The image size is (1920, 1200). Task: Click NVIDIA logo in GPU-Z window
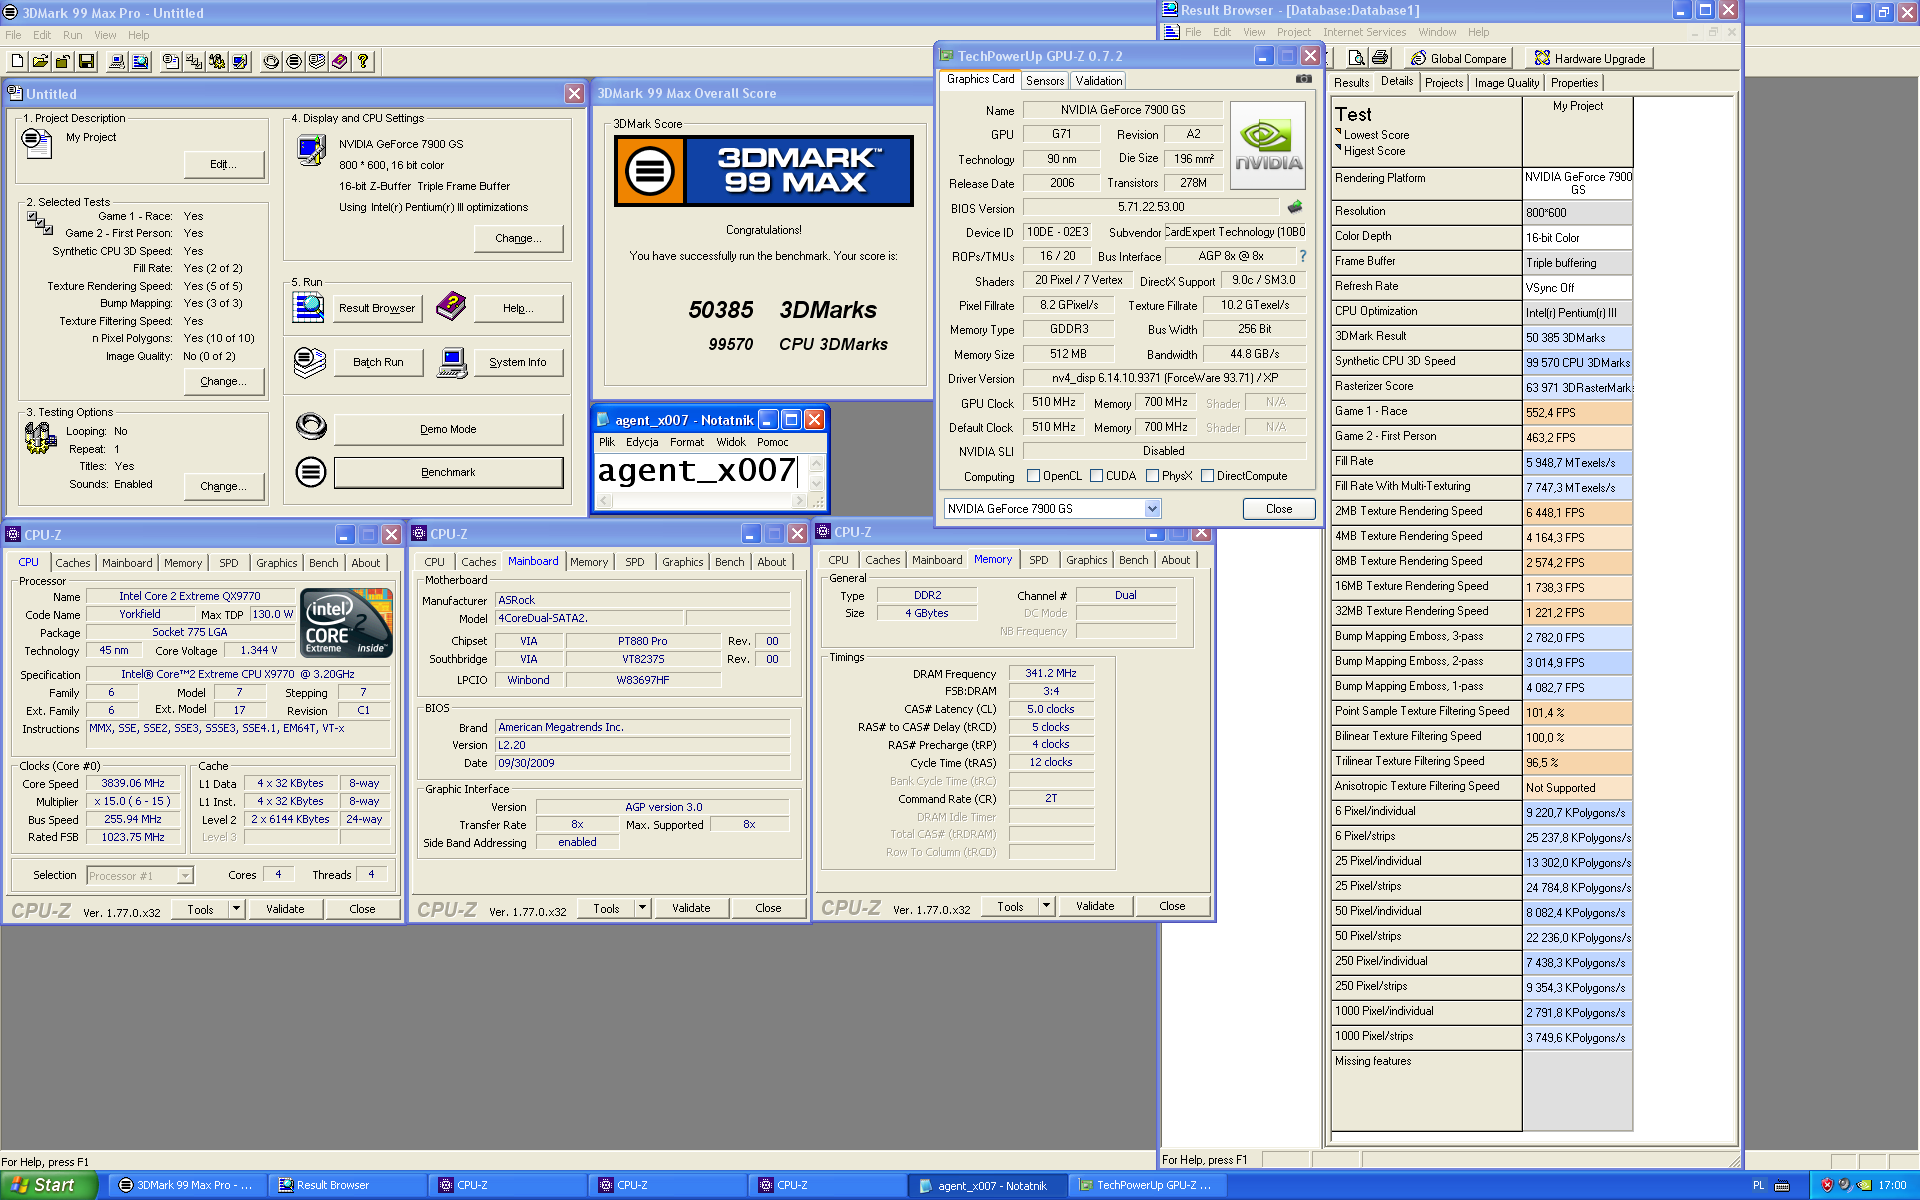[1268, 147]
